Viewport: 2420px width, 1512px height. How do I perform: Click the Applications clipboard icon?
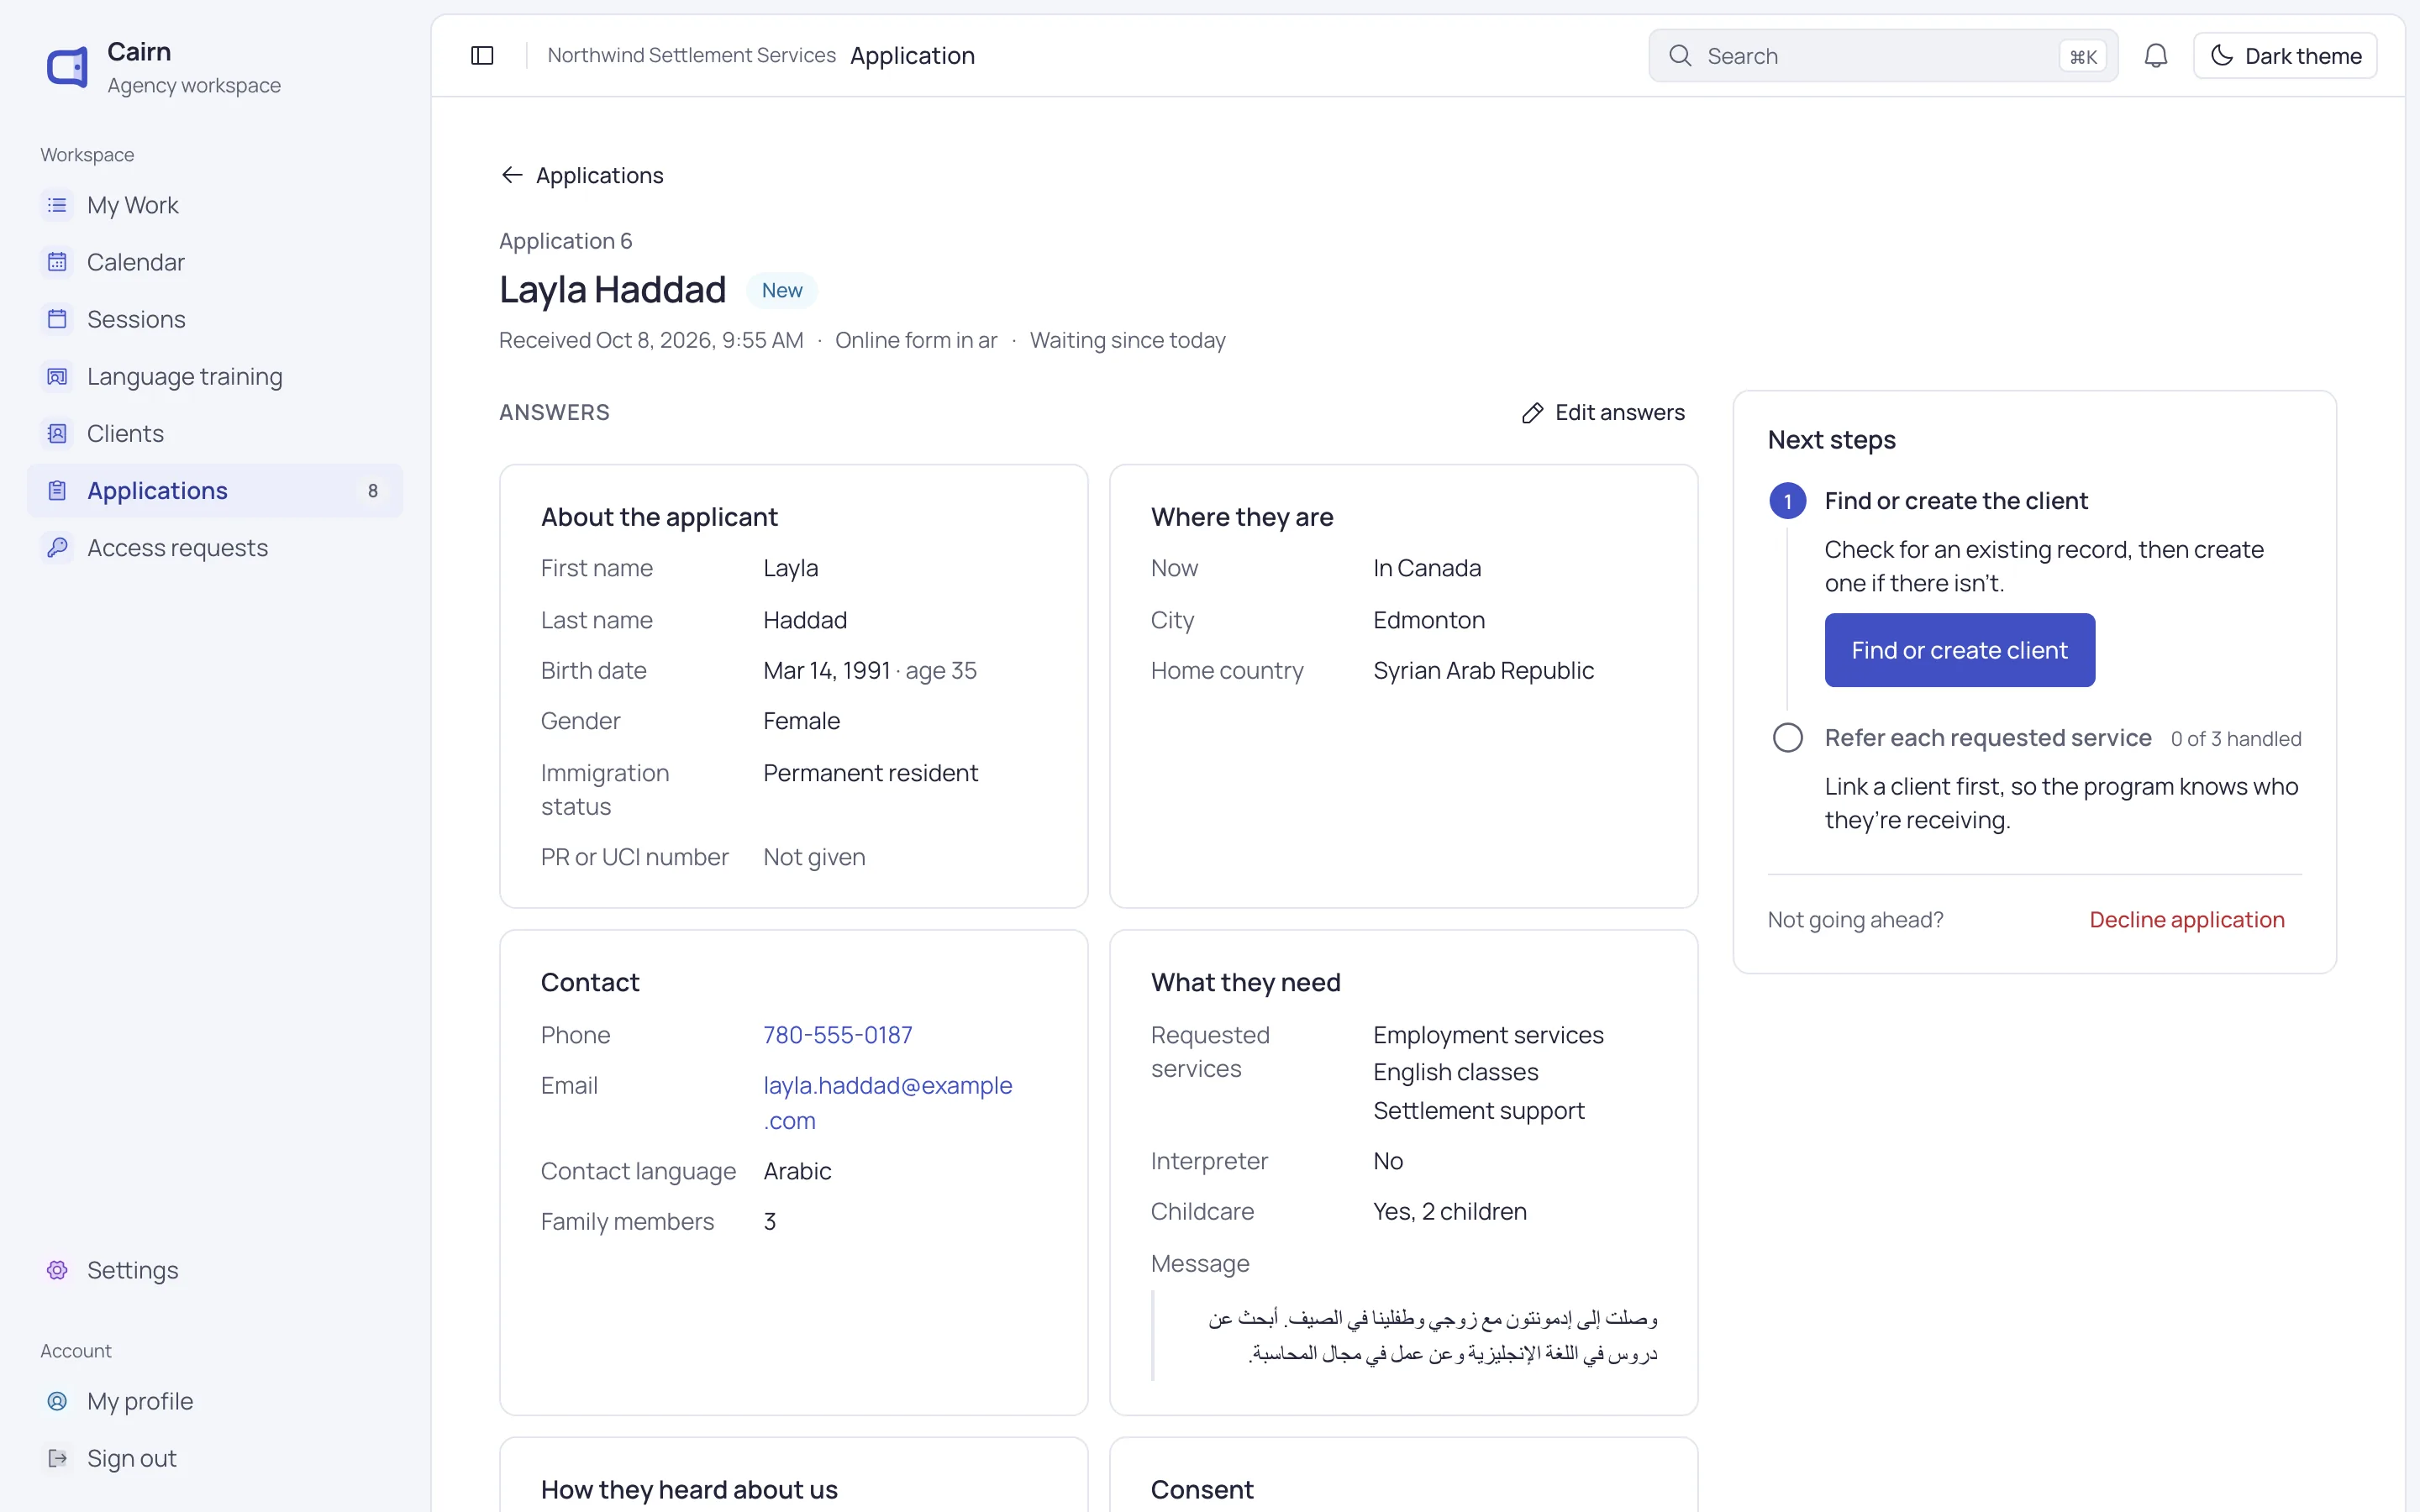coord(57,490)
